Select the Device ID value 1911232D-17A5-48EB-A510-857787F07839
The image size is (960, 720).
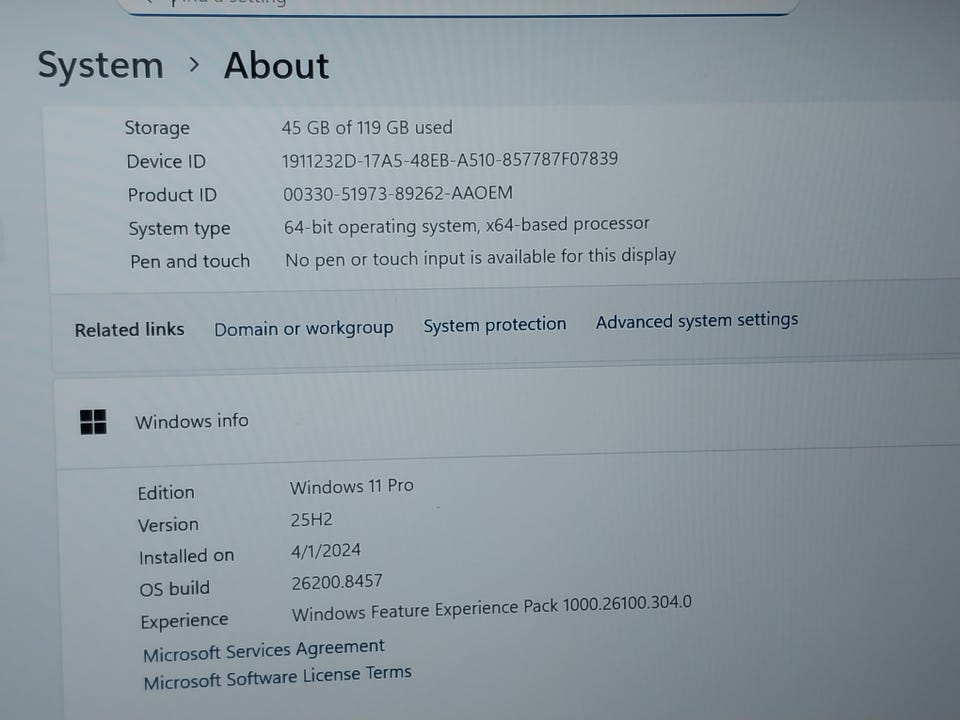[450, 160]
